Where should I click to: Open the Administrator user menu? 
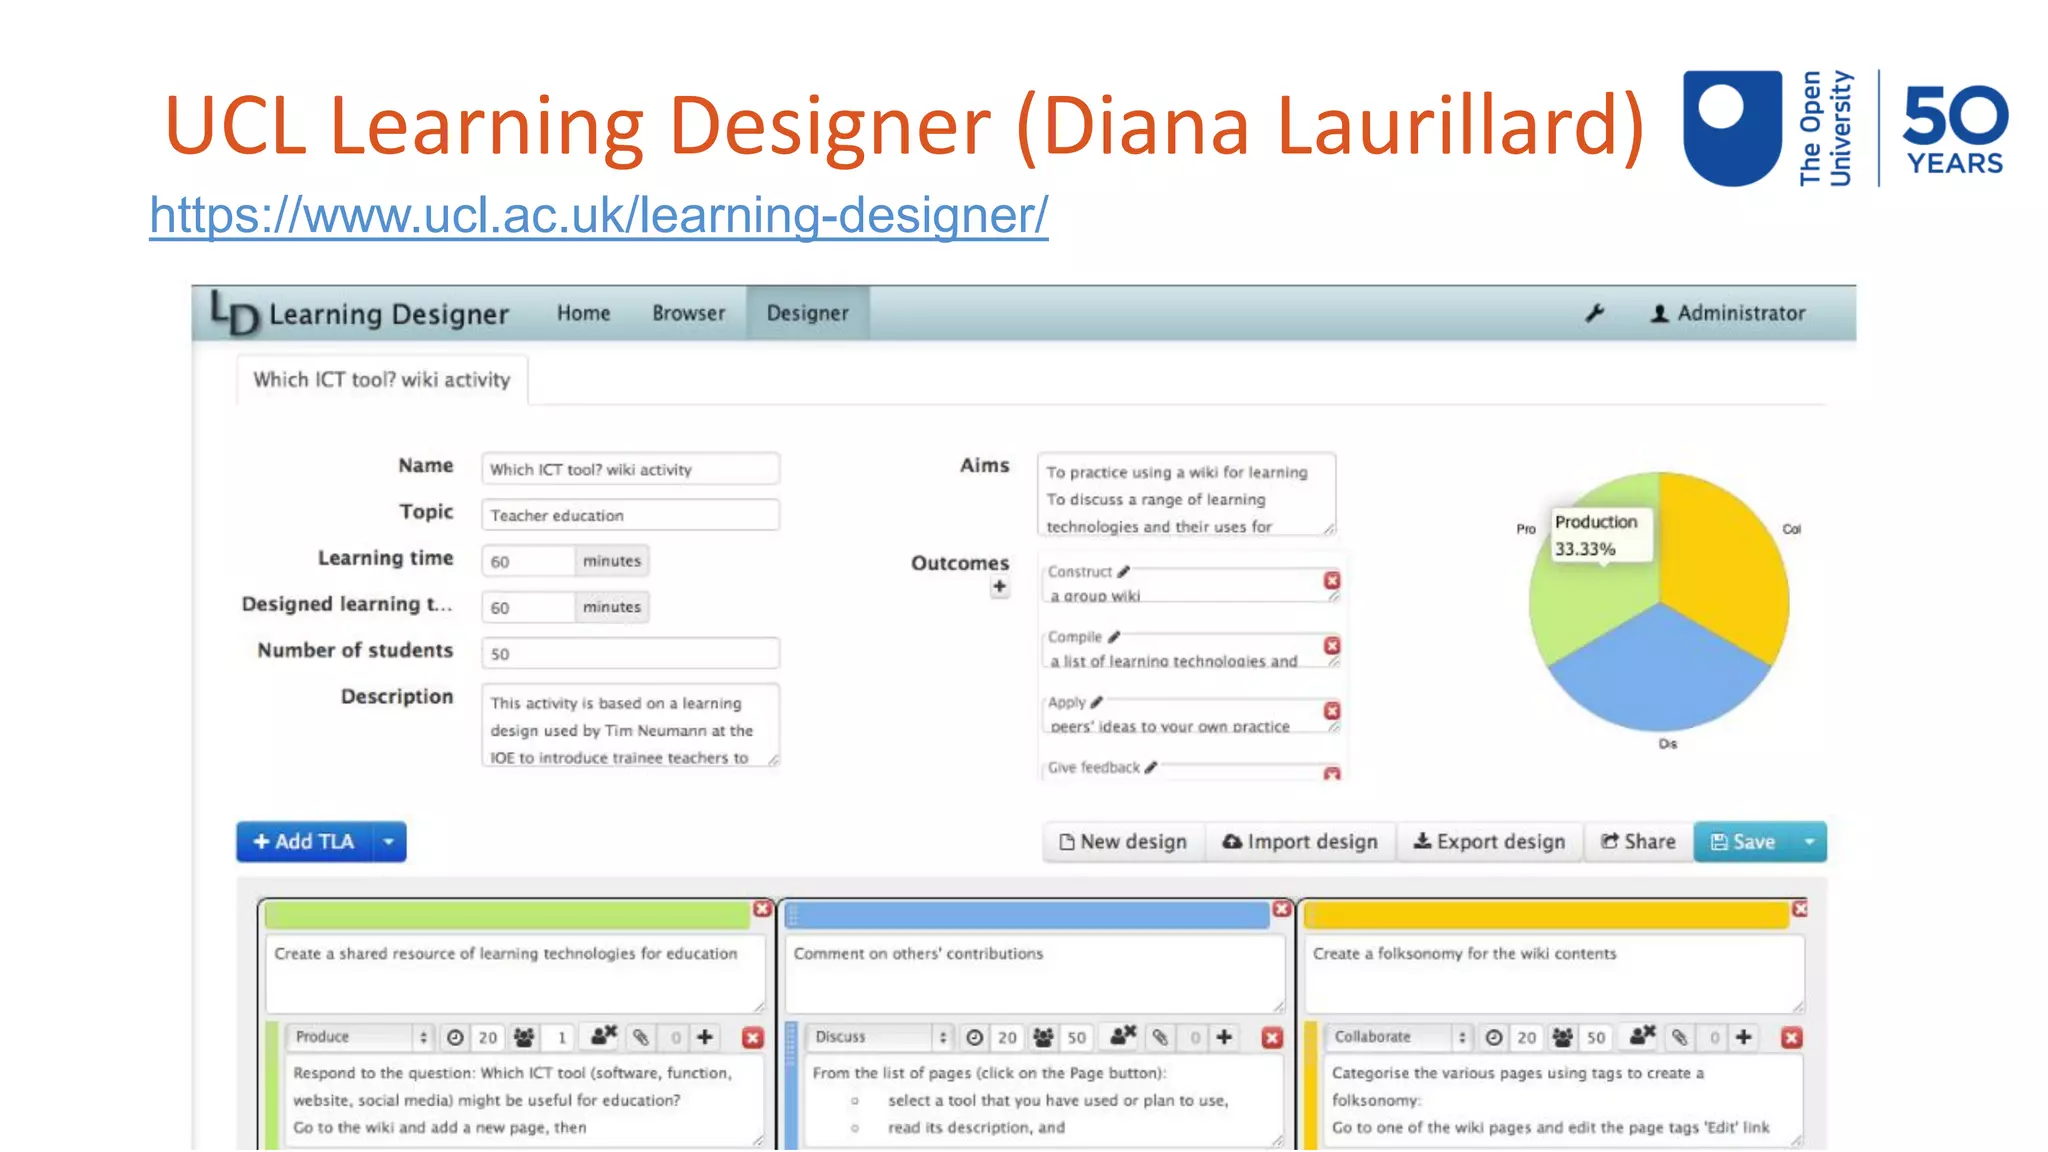[1727, 313]
